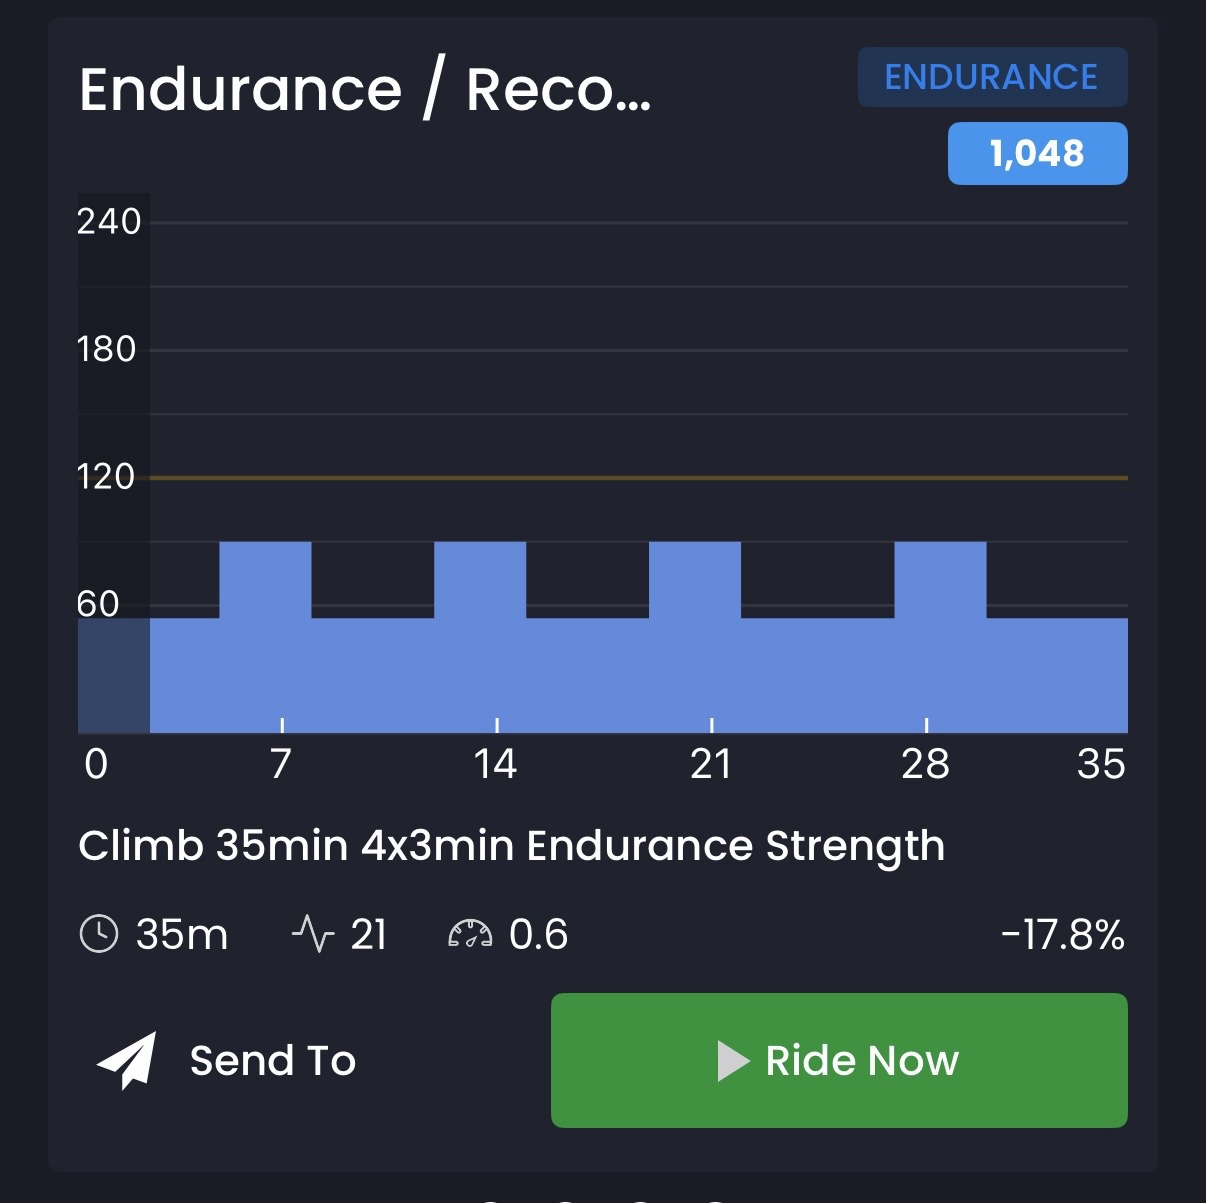1206x1203 pixels.
Task: Click the pulse training load icon
Action: click(312, 935)
